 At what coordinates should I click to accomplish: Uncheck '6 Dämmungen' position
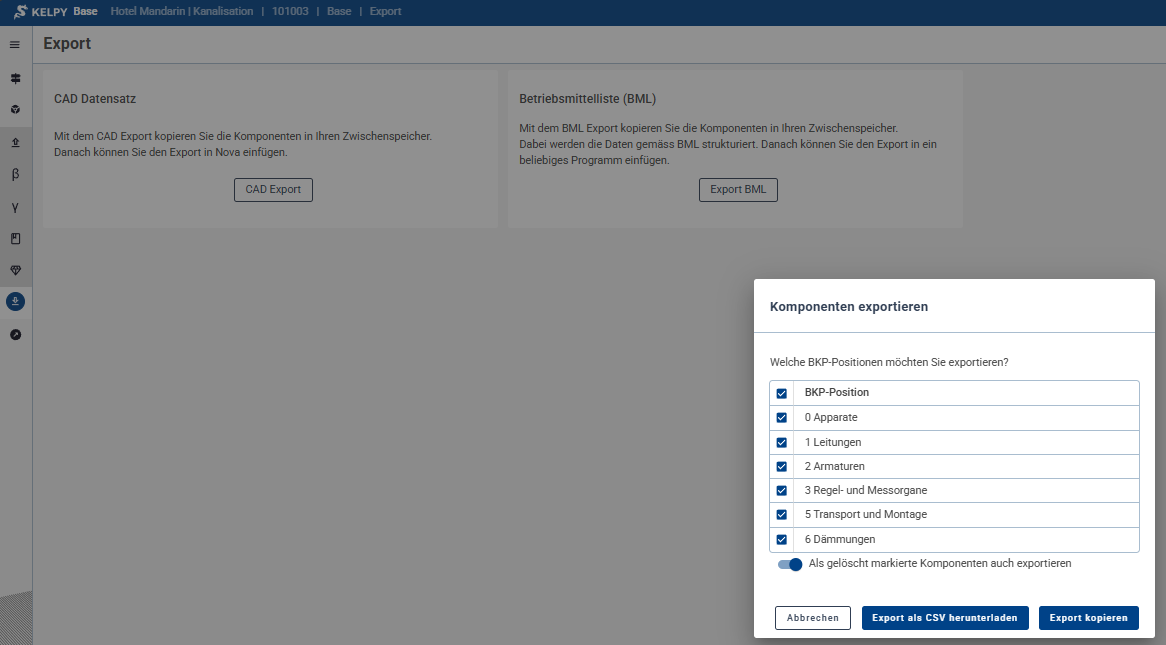point(782,539)
